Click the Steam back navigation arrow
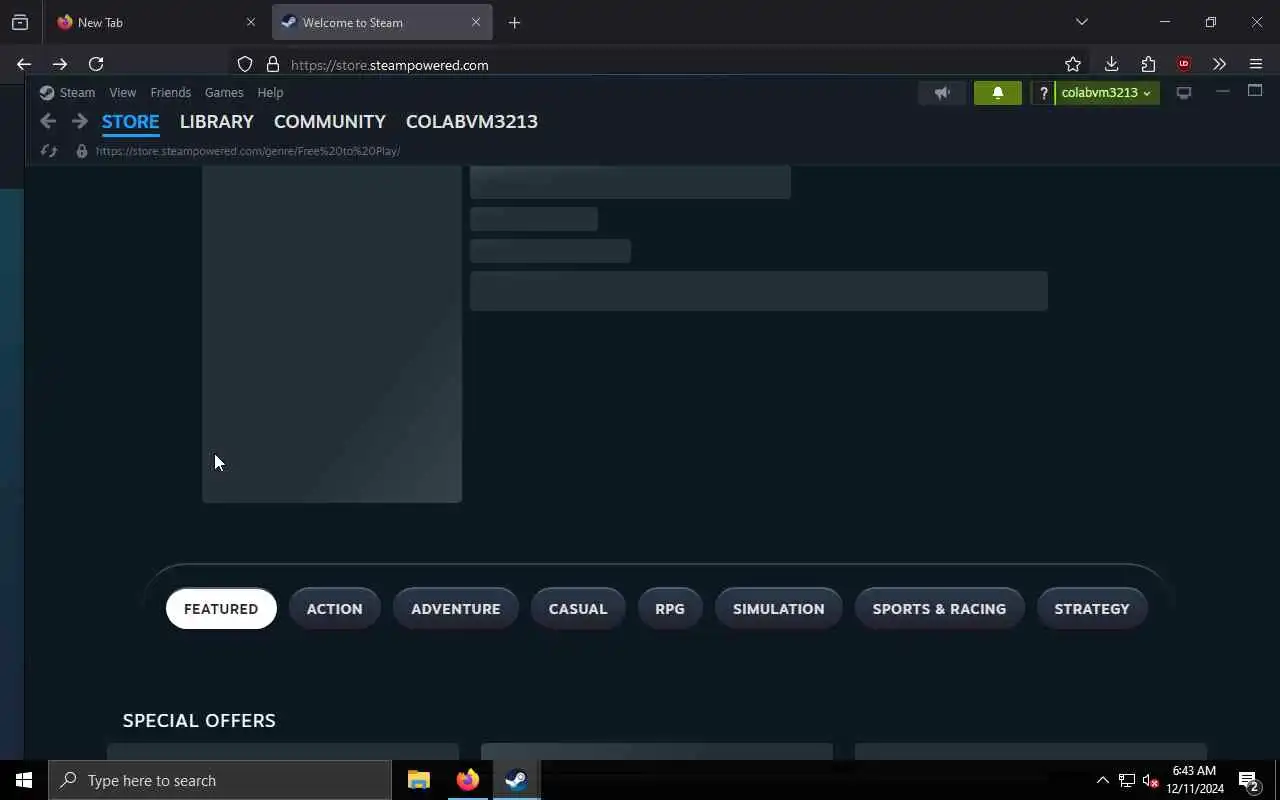 (47, 121)
